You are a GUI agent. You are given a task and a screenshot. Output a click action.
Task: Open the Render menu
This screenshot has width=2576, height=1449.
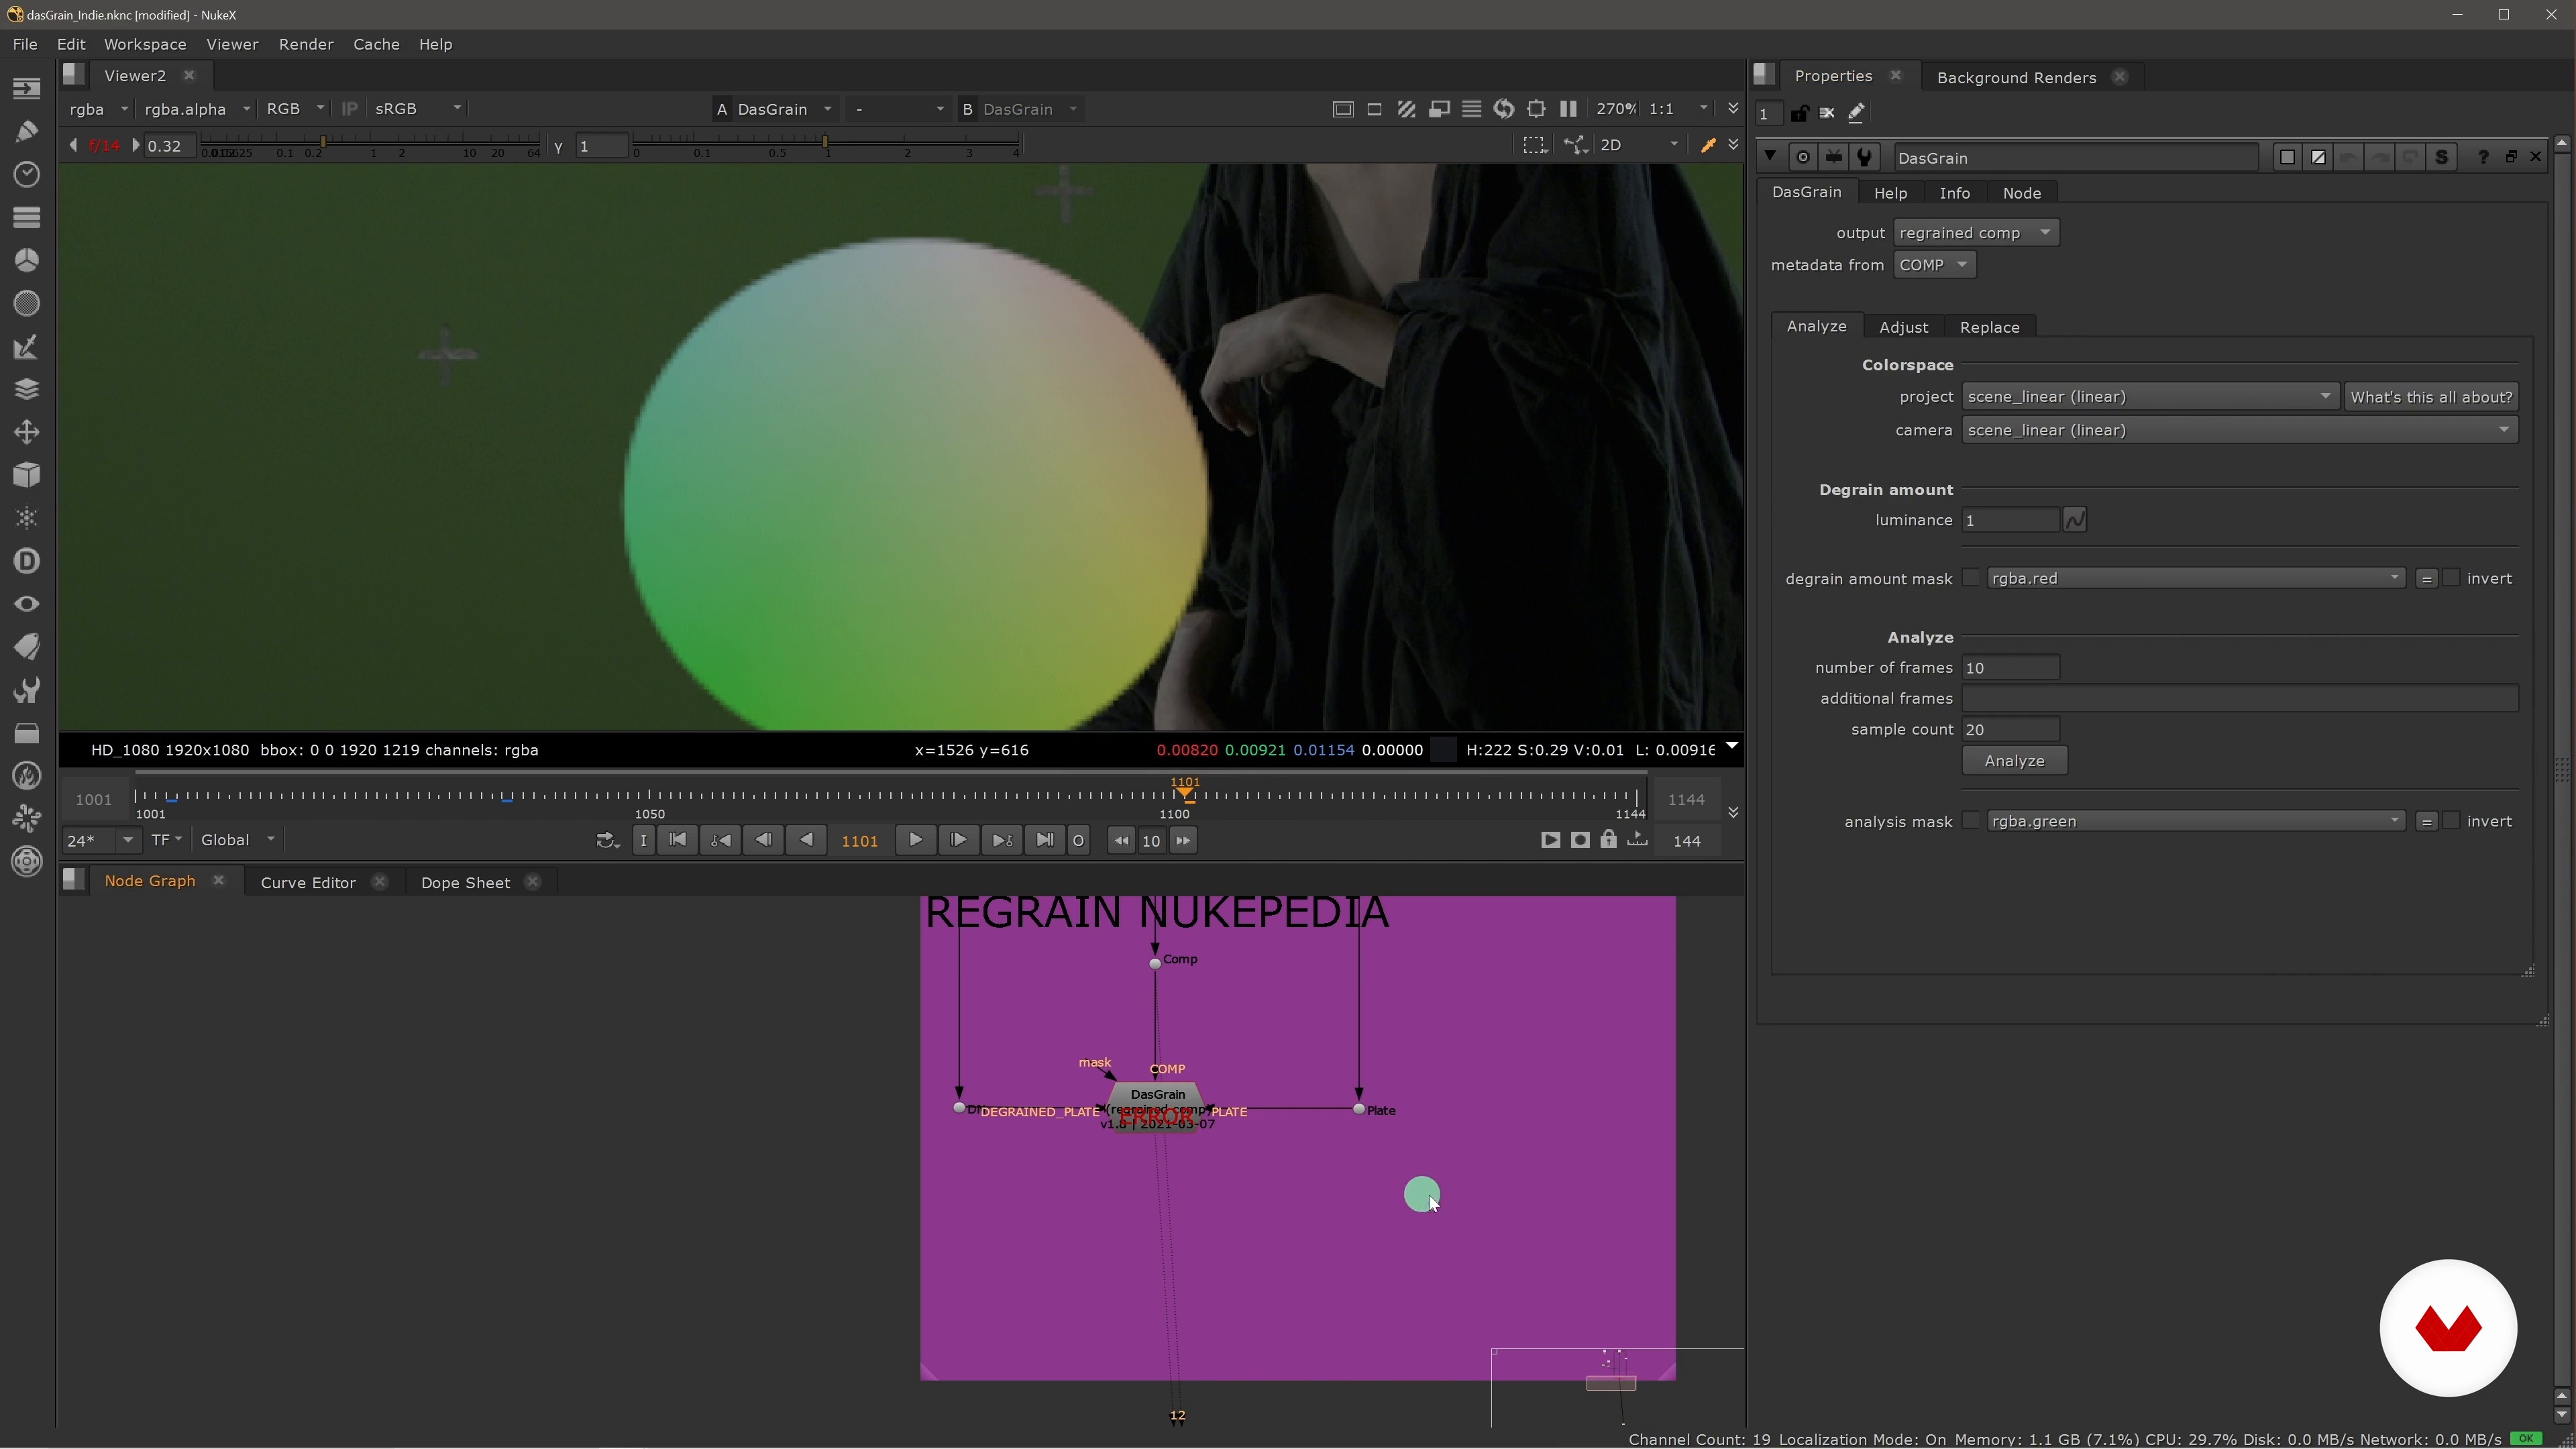click(x=306, y=44)
